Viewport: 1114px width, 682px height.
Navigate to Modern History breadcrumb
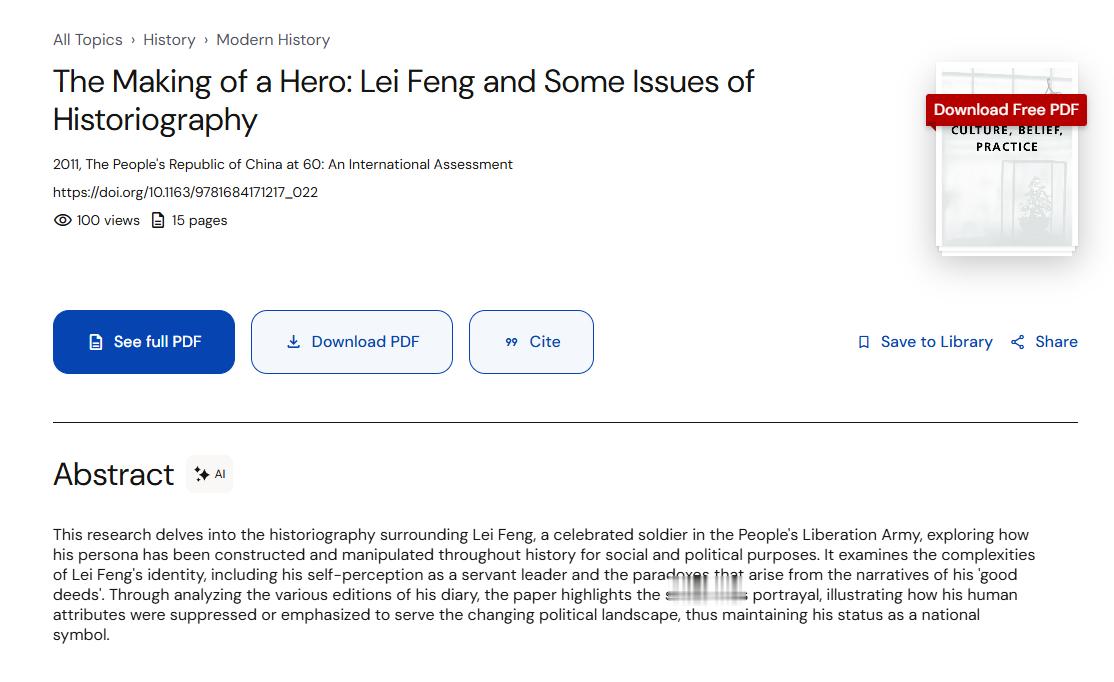click(x=273, y=40)
